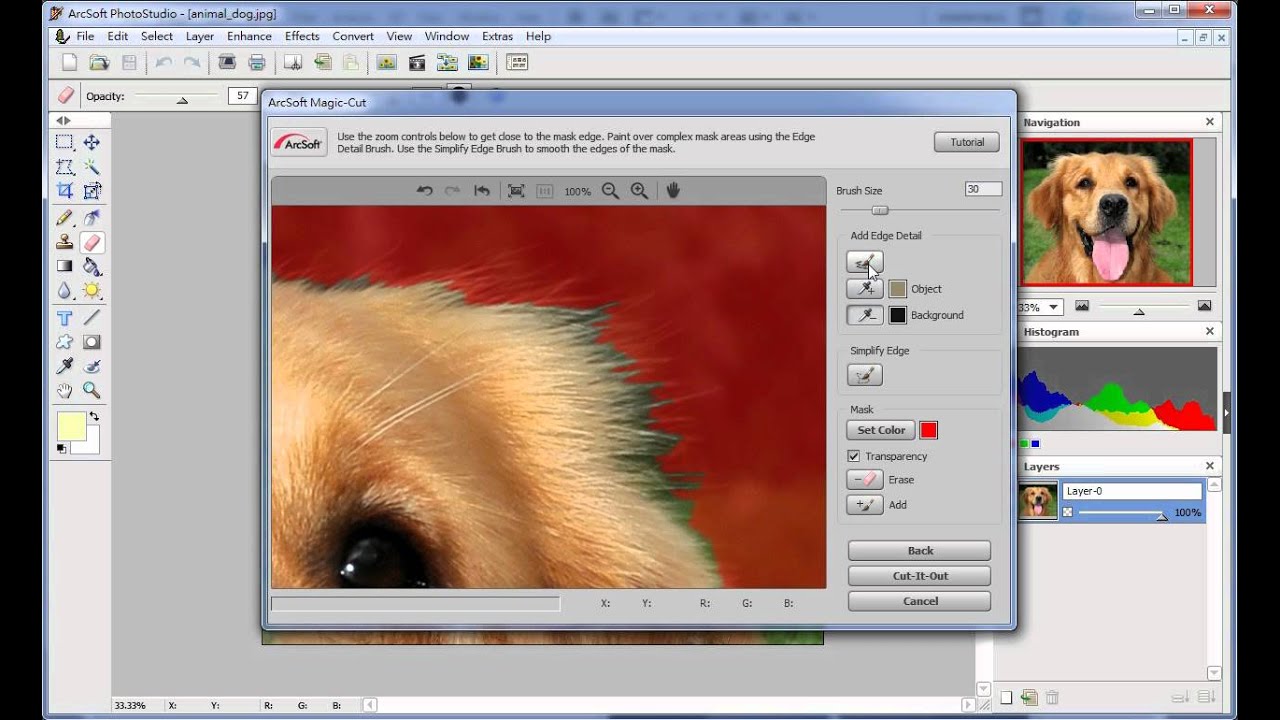Click the Brush Size slider handle

[x=880, y=210]
